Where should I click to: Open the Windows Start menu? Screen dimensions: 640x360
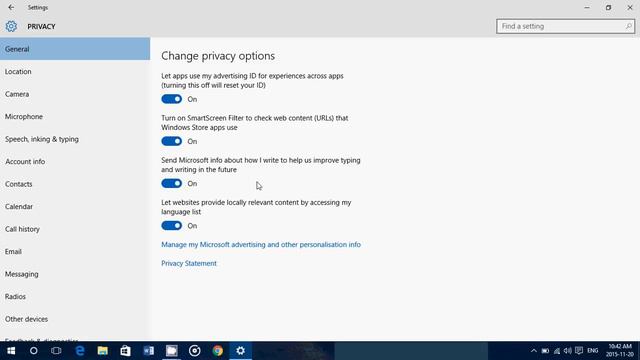coord(11,351)
